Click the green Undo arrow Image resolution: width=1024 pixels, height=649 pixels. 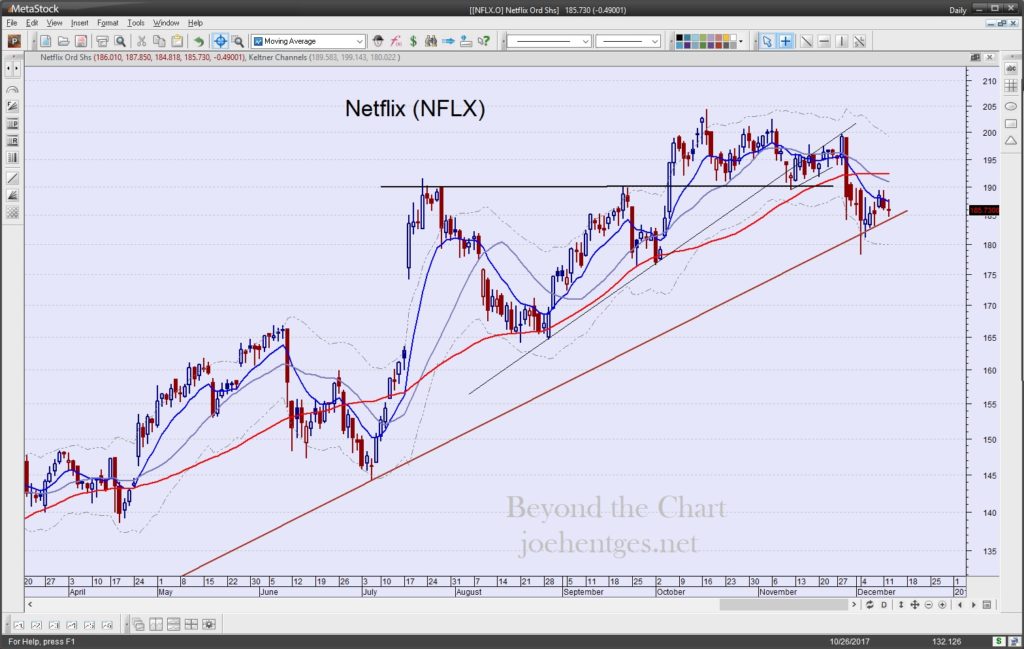pyautogui.click(x=199, y=41)
